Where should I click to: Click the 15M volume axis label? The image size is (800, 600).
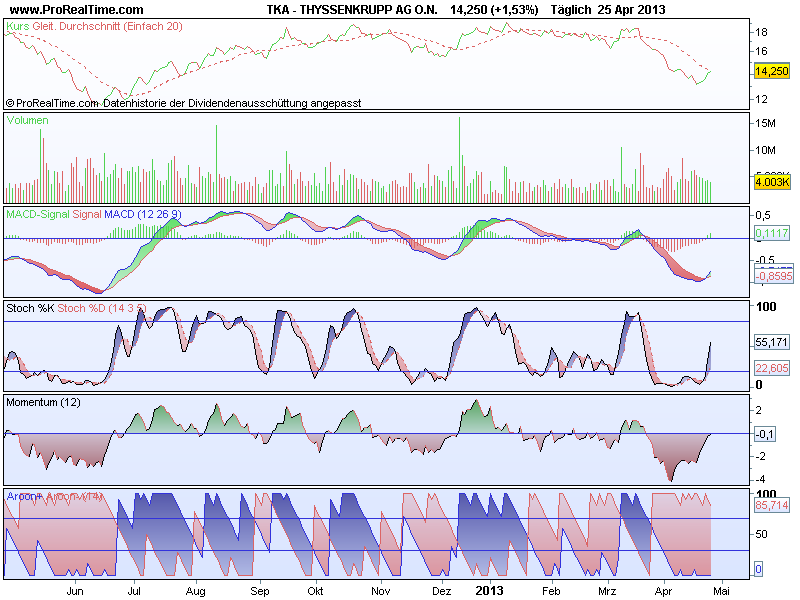765,123
